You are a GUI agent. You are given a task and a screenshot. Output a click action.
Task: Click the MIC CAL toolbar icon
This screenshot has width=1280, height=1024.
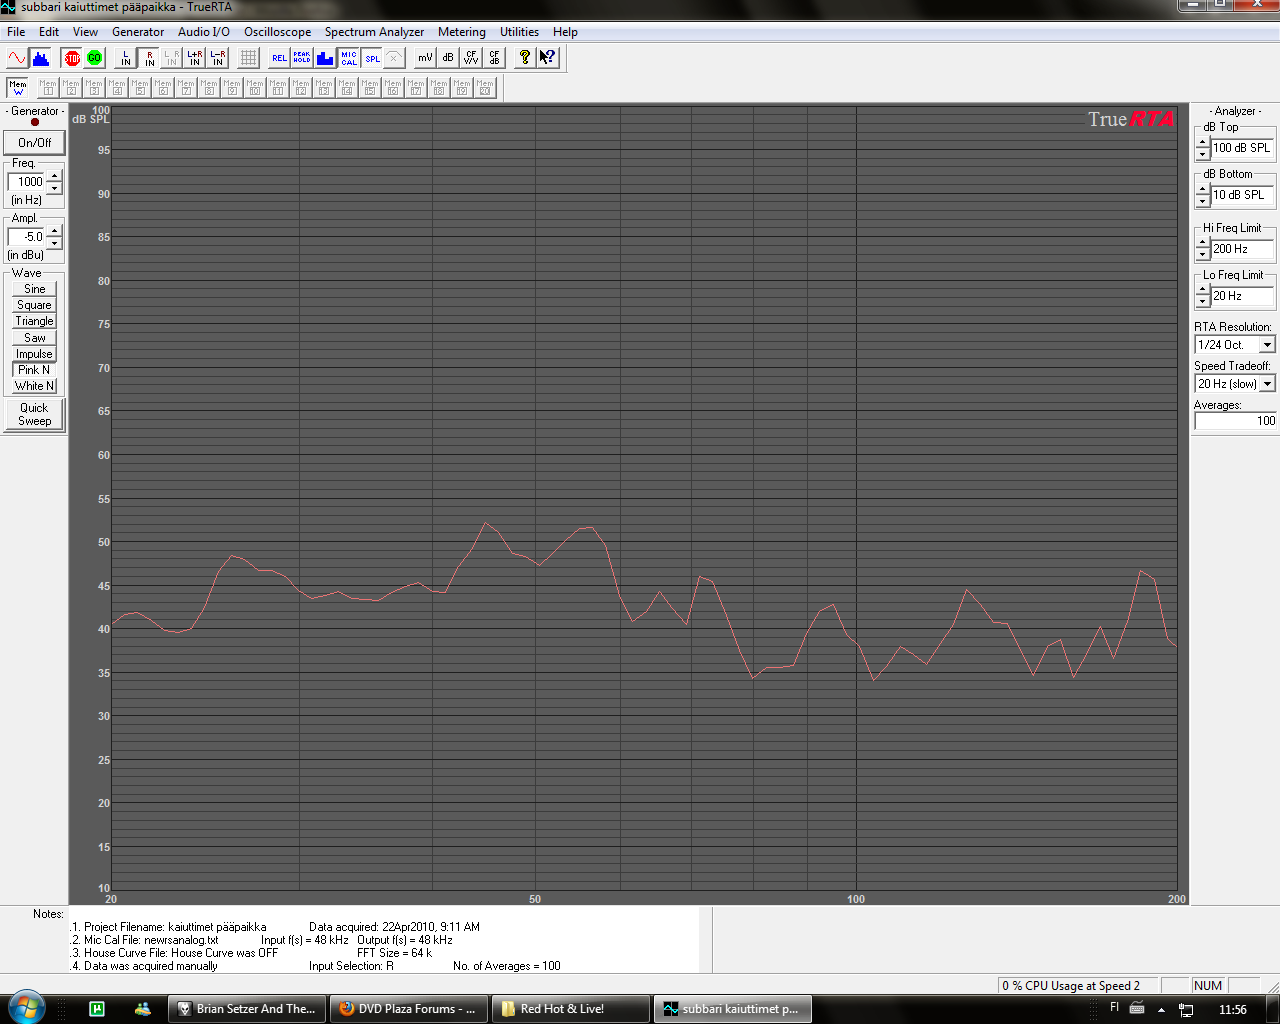coord(348,58)
